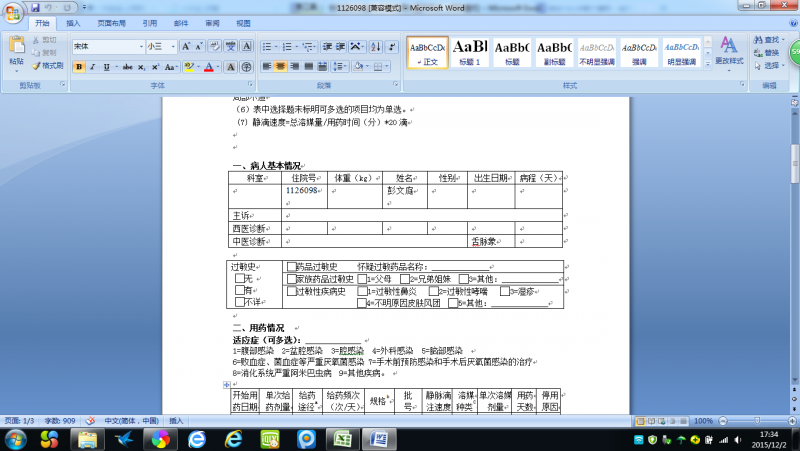The height and width of the screenshot is (451, 800).
Task: Apply subscript formatting
Action: (x=141, y=67)
